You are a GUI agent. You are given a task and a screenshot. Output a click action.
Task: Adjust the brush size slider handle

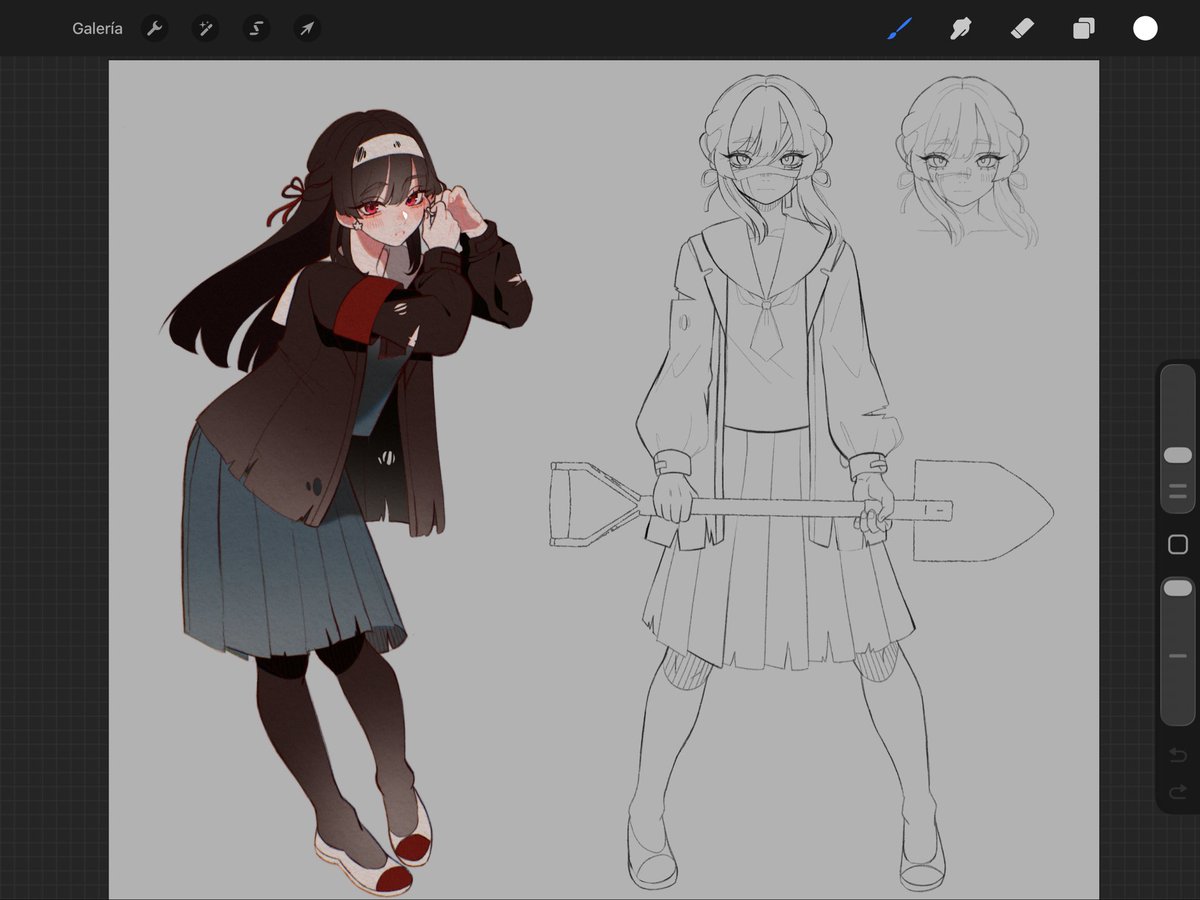pos(1178,455)
